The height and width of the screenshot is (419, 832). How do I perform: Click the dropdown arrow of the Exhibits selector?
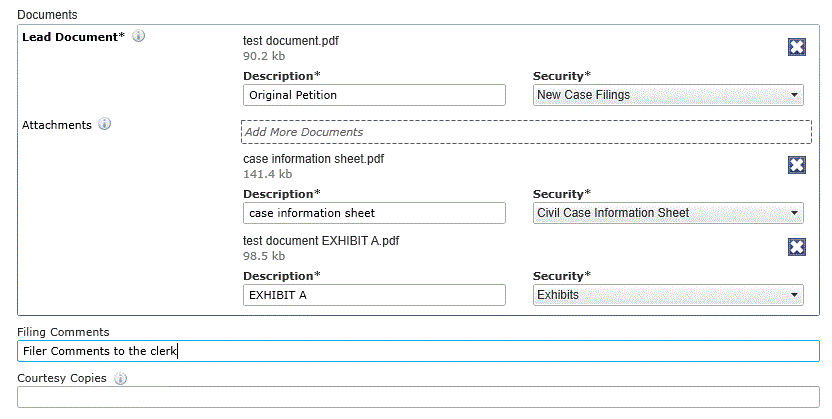[x=794, y=295]
